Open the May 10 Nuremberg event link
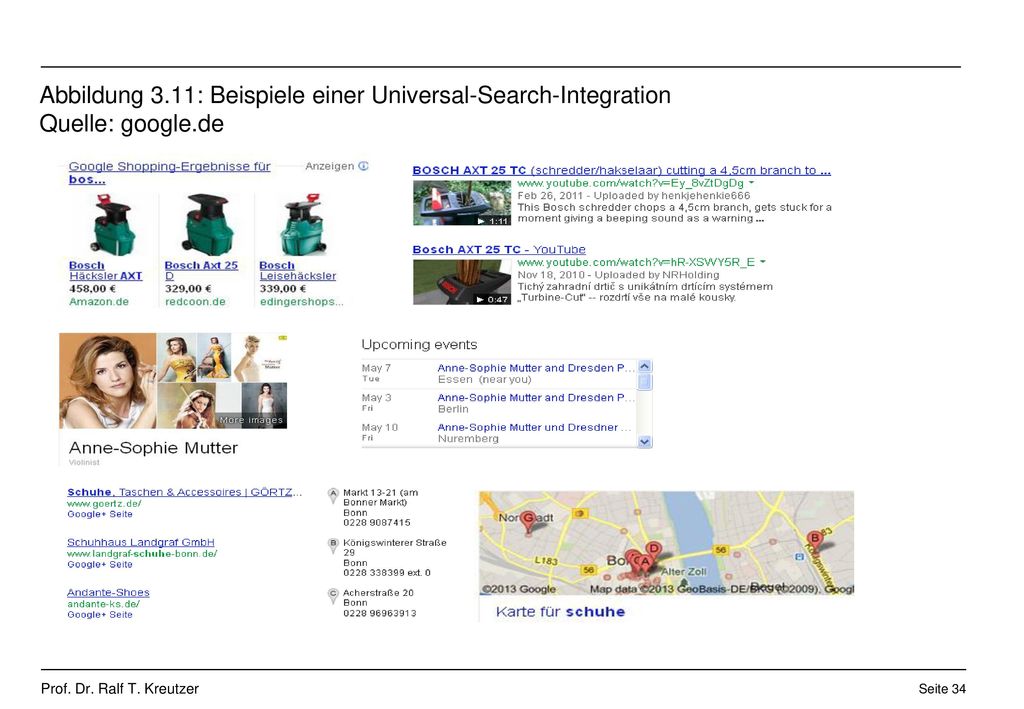The height and width of the screenshot is (709, 1024). (534, 427)
